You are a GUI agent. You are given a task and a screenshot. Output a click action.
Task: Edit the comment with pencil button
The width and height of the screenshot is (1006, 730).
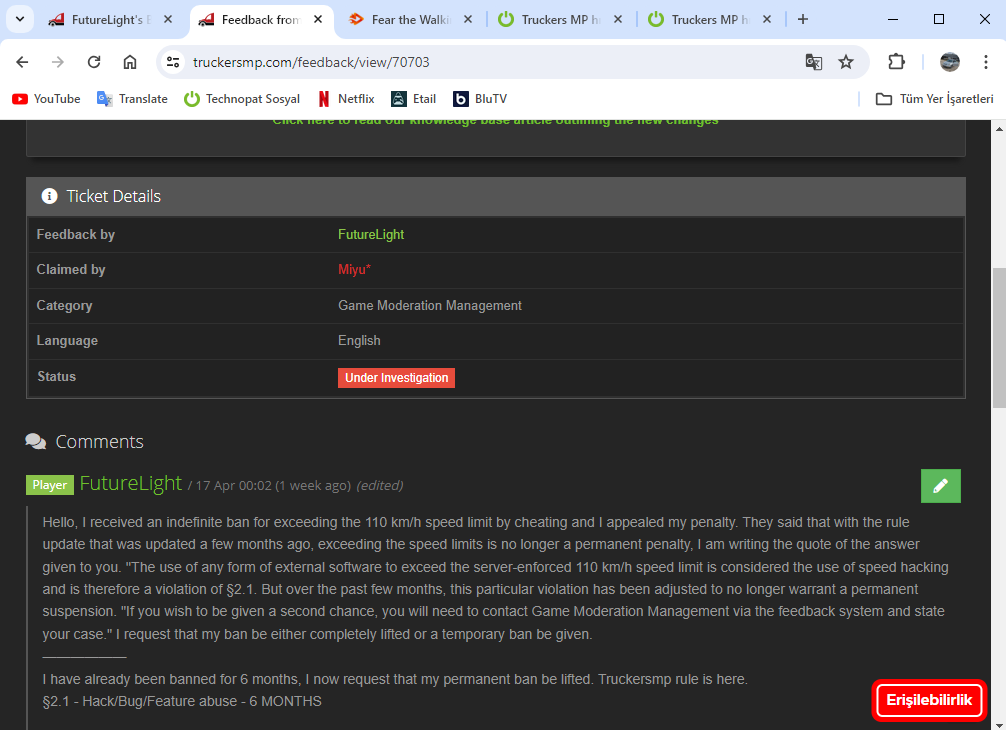[941, 486]
